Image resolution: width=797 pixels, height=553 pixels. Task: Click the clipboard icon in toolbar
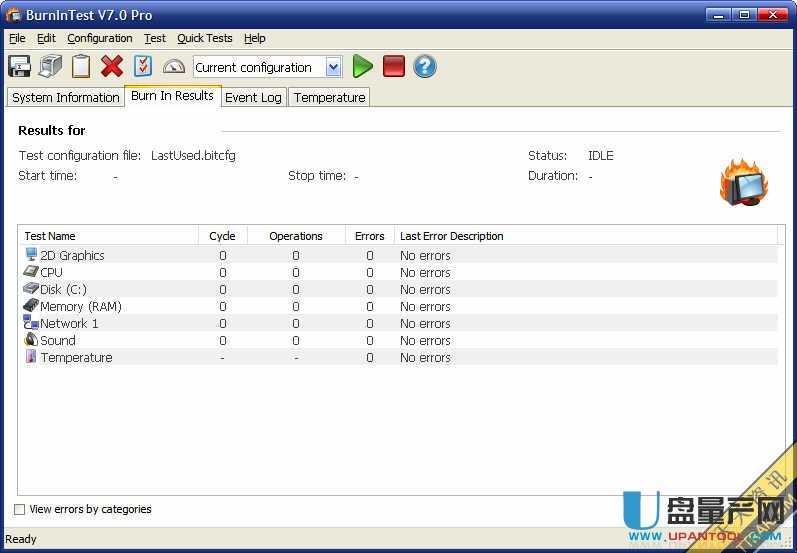point(81,67)
